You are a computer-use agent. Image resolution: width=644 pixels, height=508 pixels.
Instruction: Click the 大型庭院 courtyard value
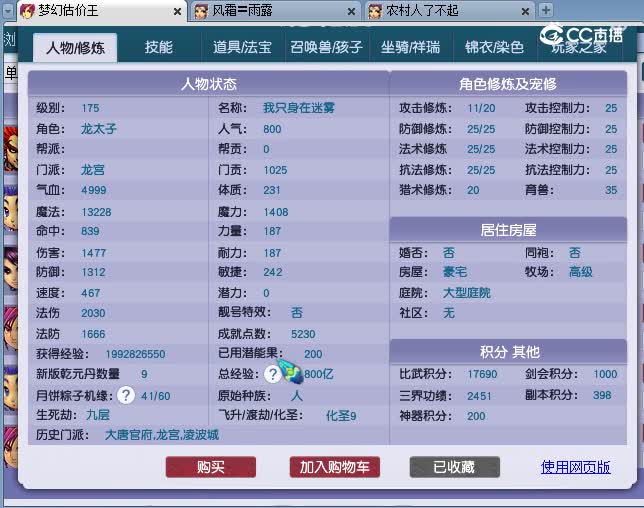tap(467, 293)
